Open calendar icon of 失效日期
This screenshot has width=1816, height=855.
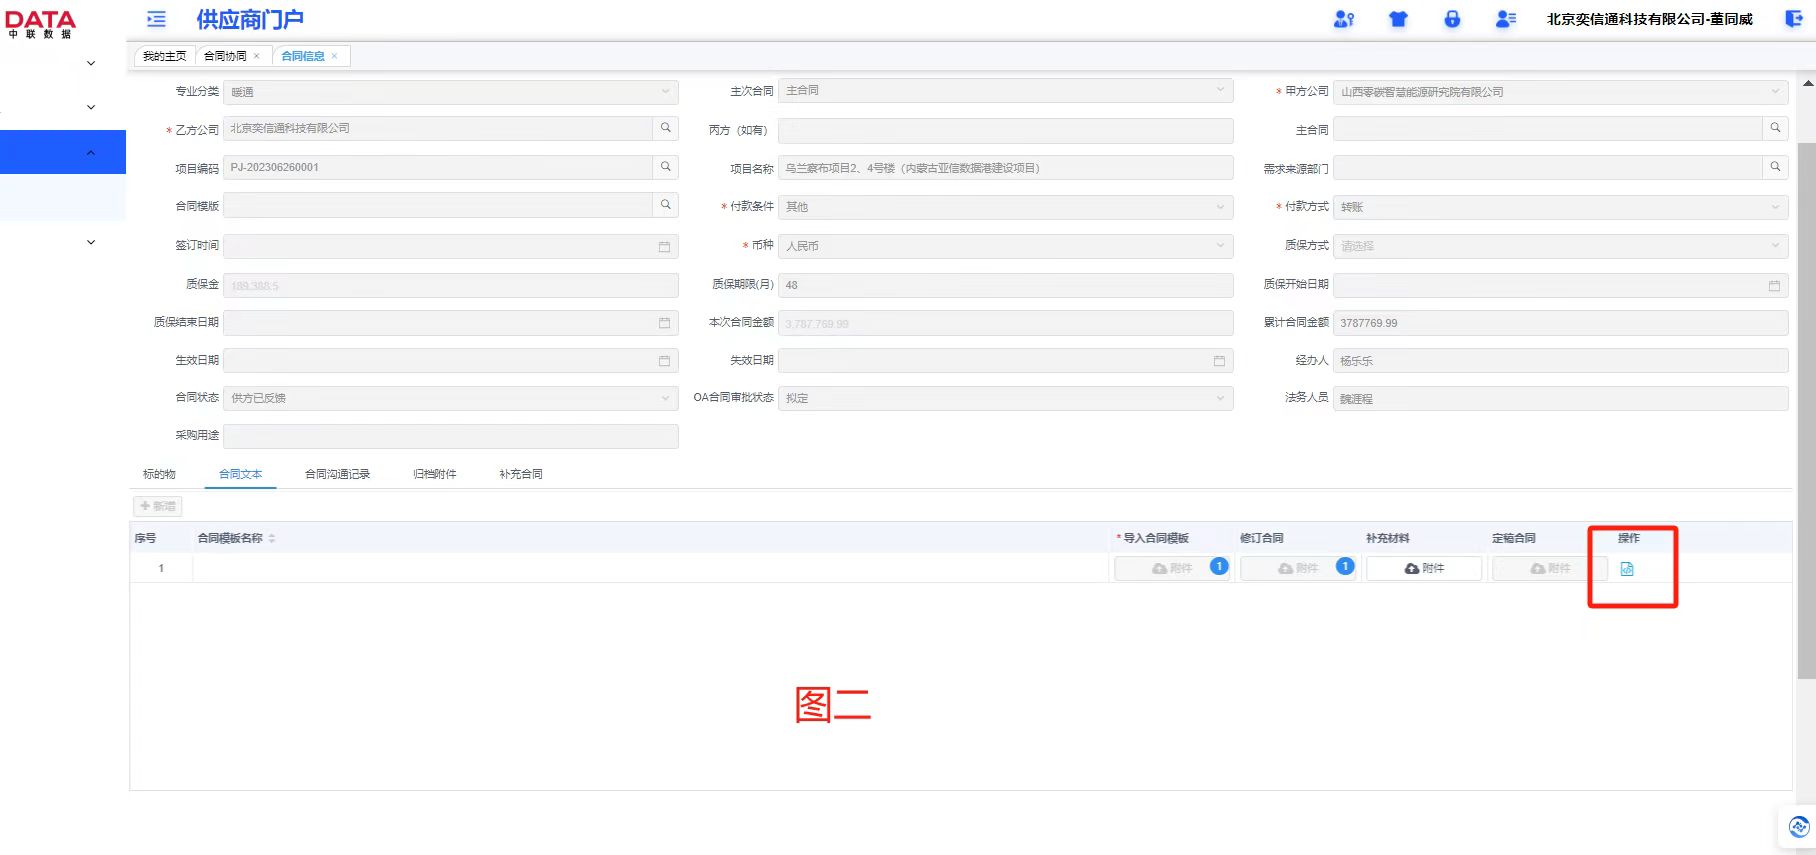click(x=1219, y=361)
